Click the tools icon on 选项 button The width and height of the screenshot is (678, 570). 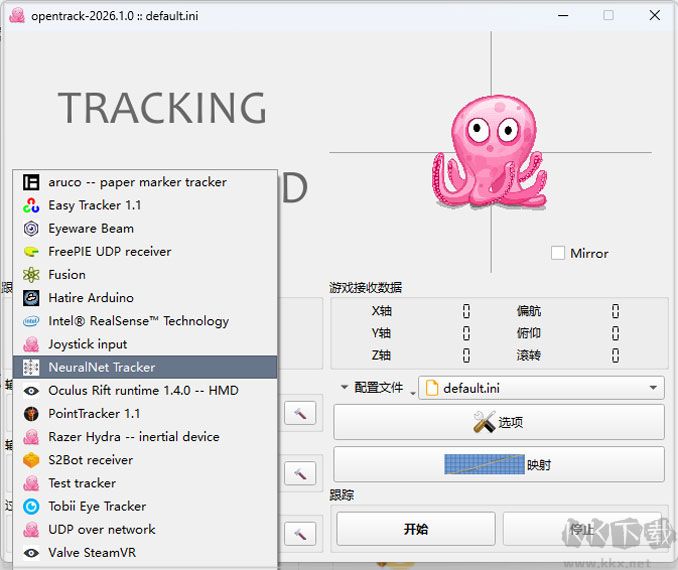(x=484, y=422)
